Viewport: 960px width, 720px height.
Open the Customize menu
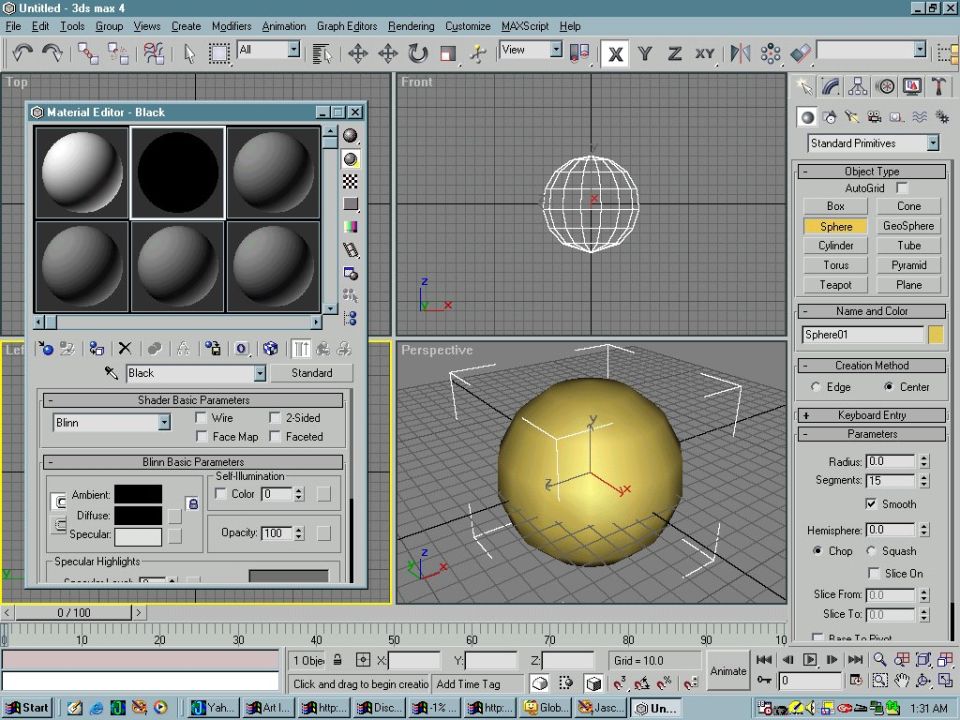click(468, 26)
